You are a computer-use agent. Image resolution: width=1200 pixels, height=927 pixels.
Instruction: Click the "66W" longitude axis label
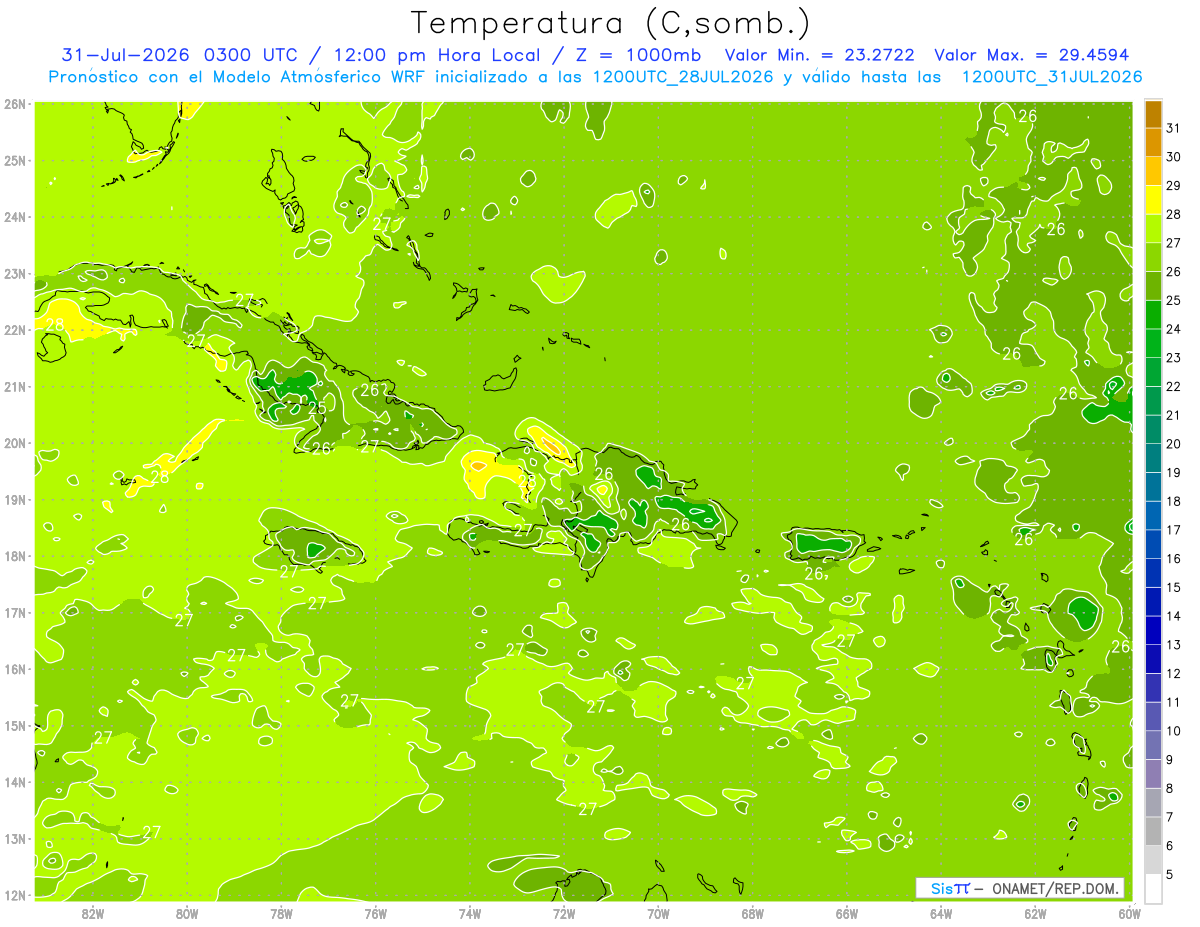[847, 913]
